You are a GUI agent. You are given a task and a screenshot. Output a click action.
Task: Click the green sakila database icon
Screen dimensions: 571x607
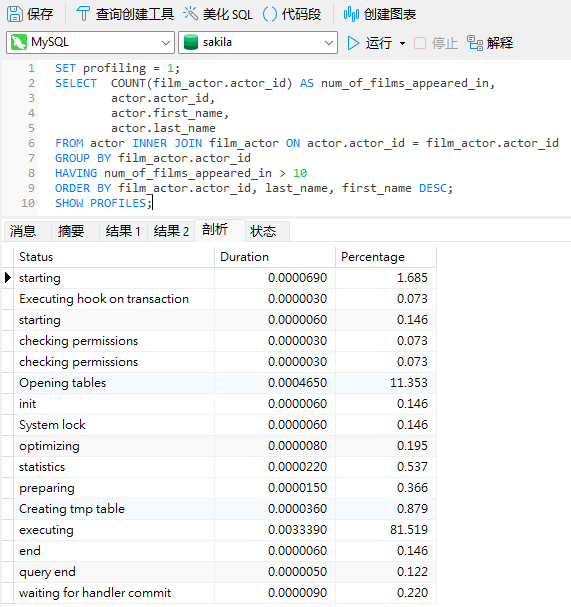point(190,42)
